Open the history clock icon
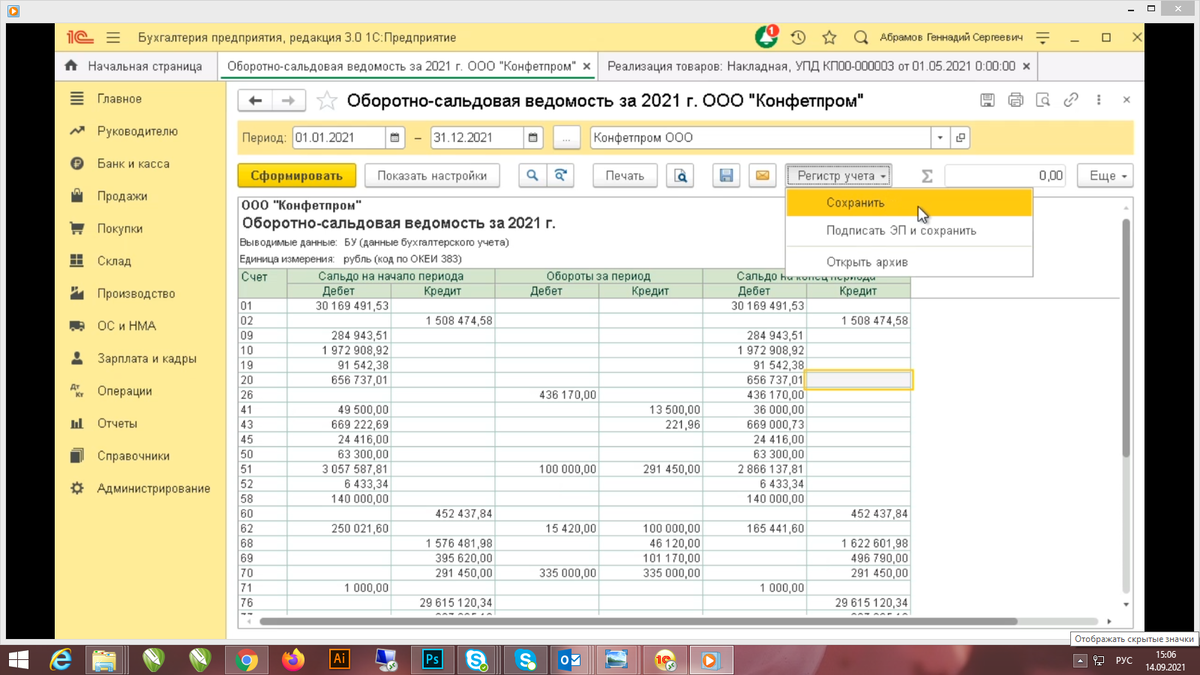Screen dimensions: 1200x675 [x=798, y=38]
